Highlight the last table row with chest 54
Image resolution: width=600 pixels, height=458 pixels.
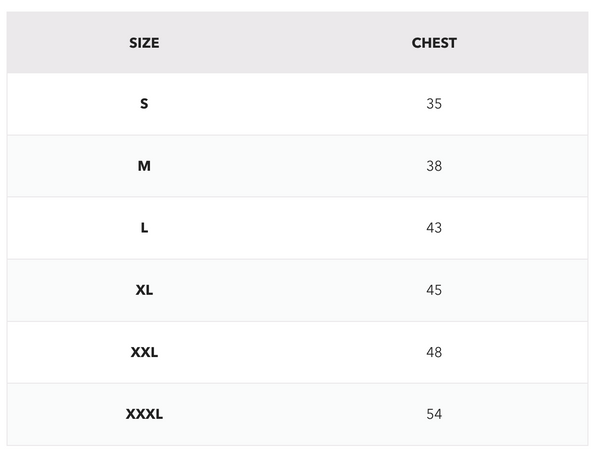point(290,414)
